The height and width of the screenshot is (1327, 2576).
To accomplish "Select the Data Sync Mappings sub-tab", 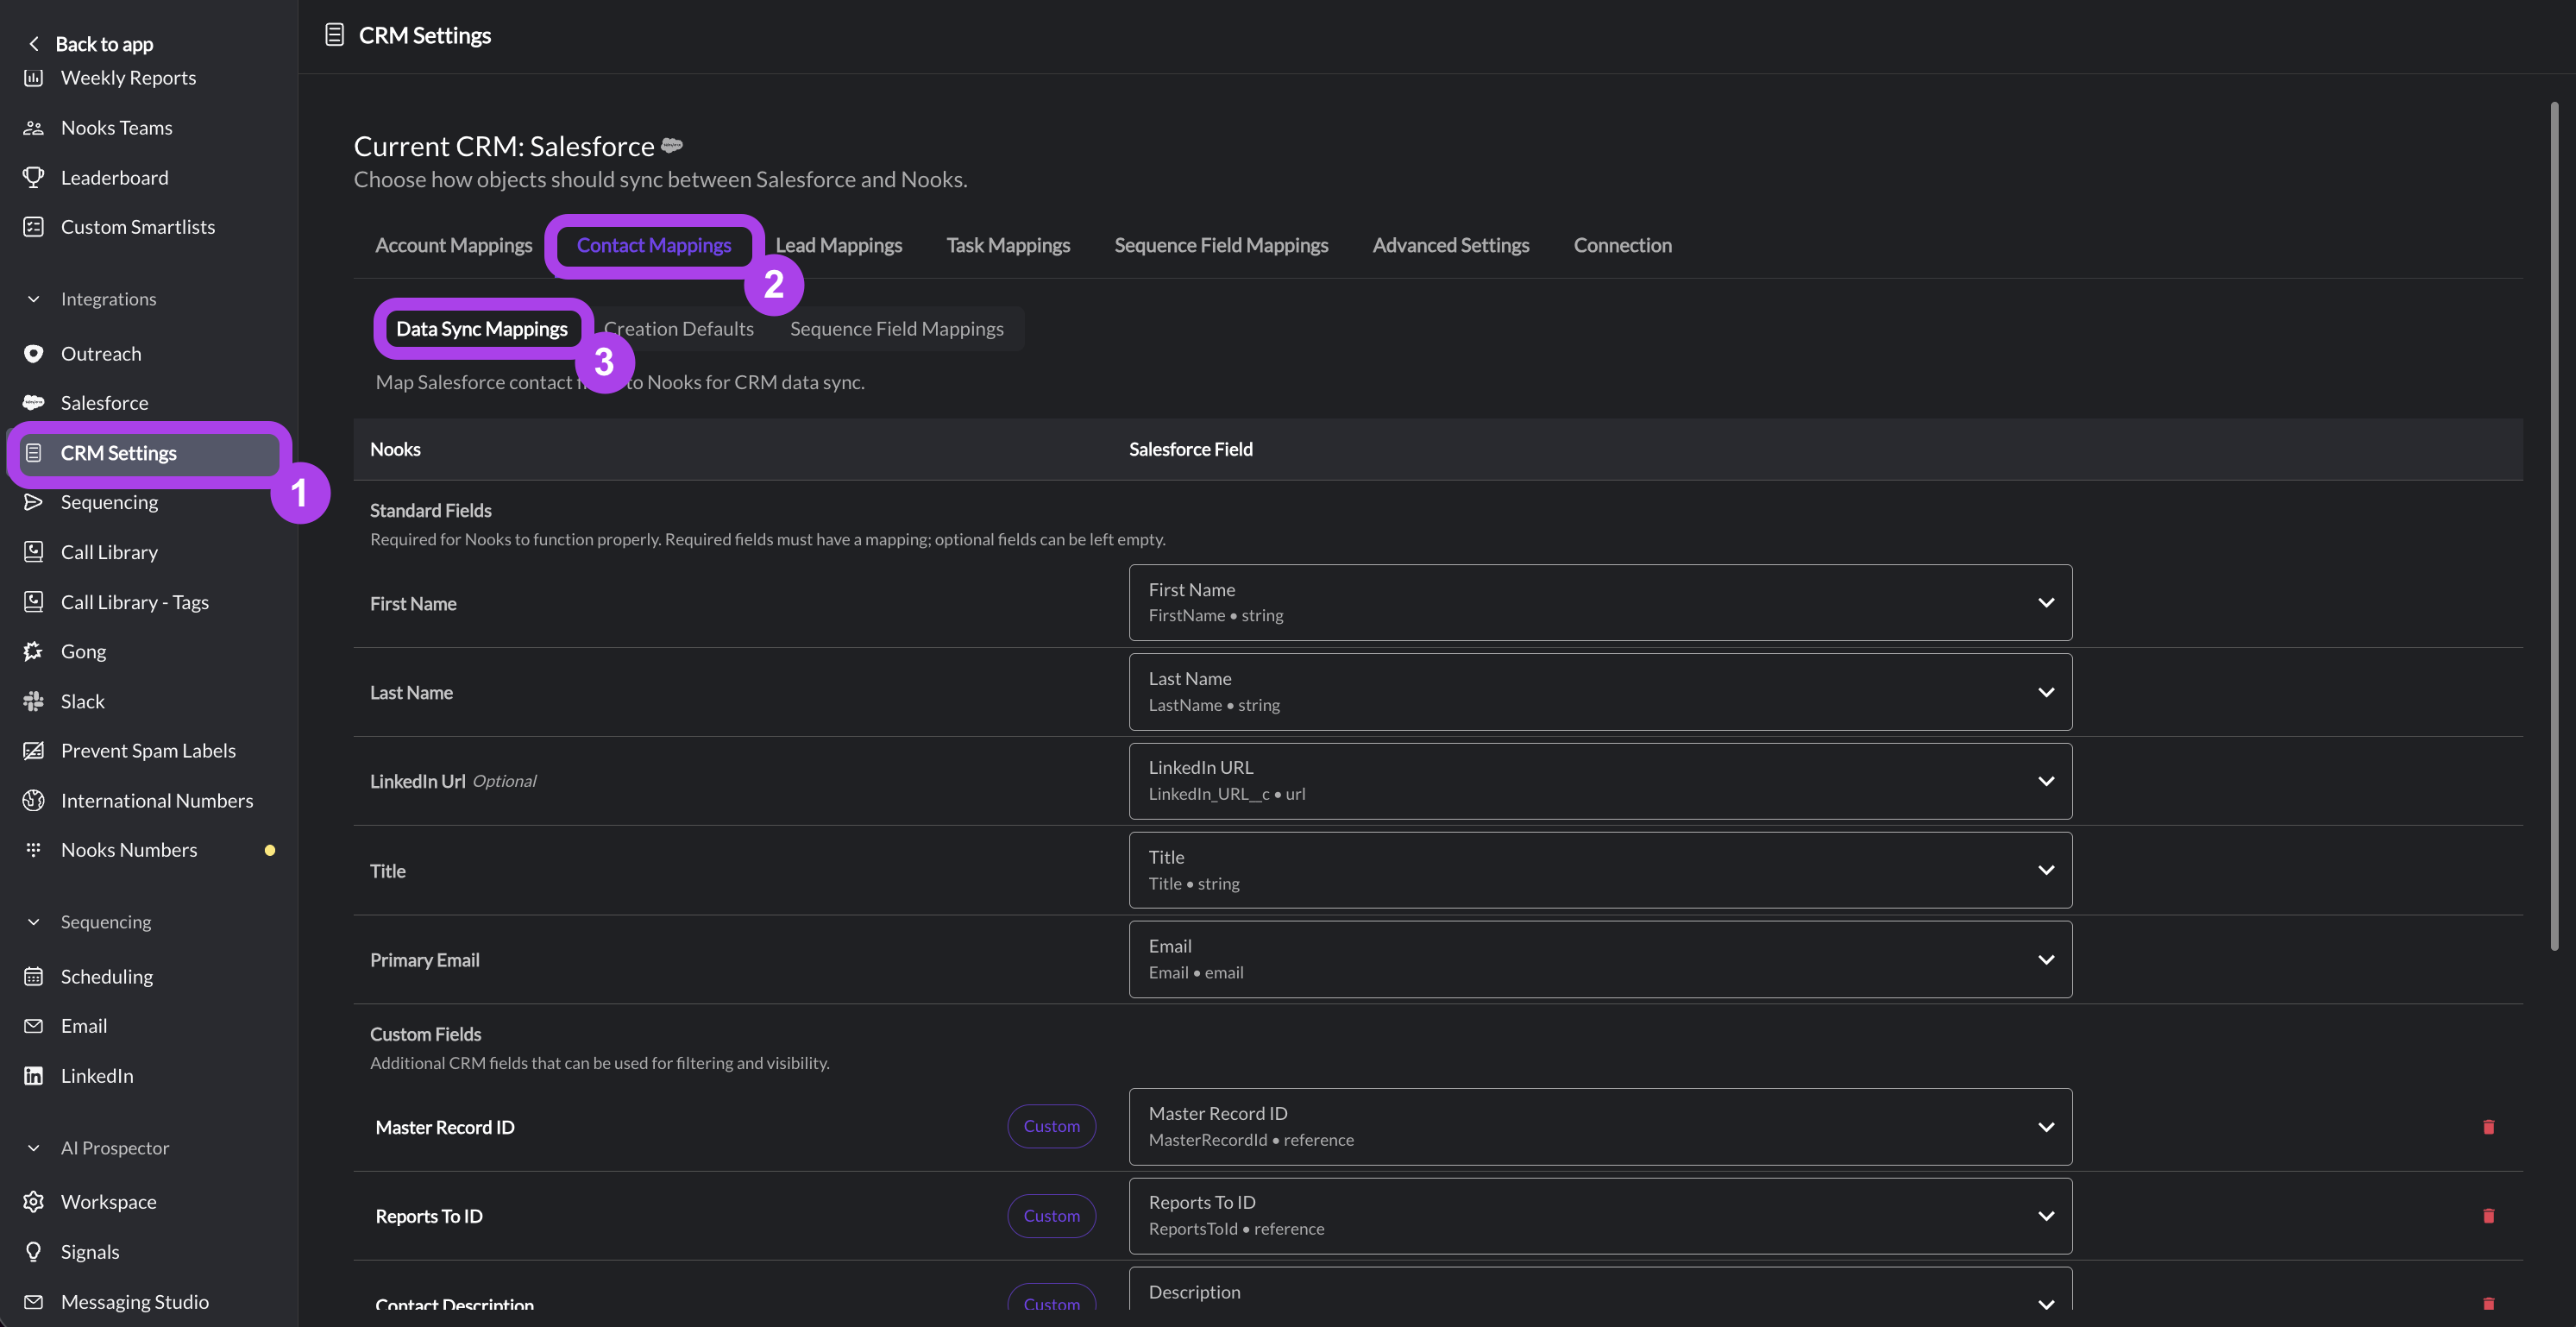I will point(482,329).
